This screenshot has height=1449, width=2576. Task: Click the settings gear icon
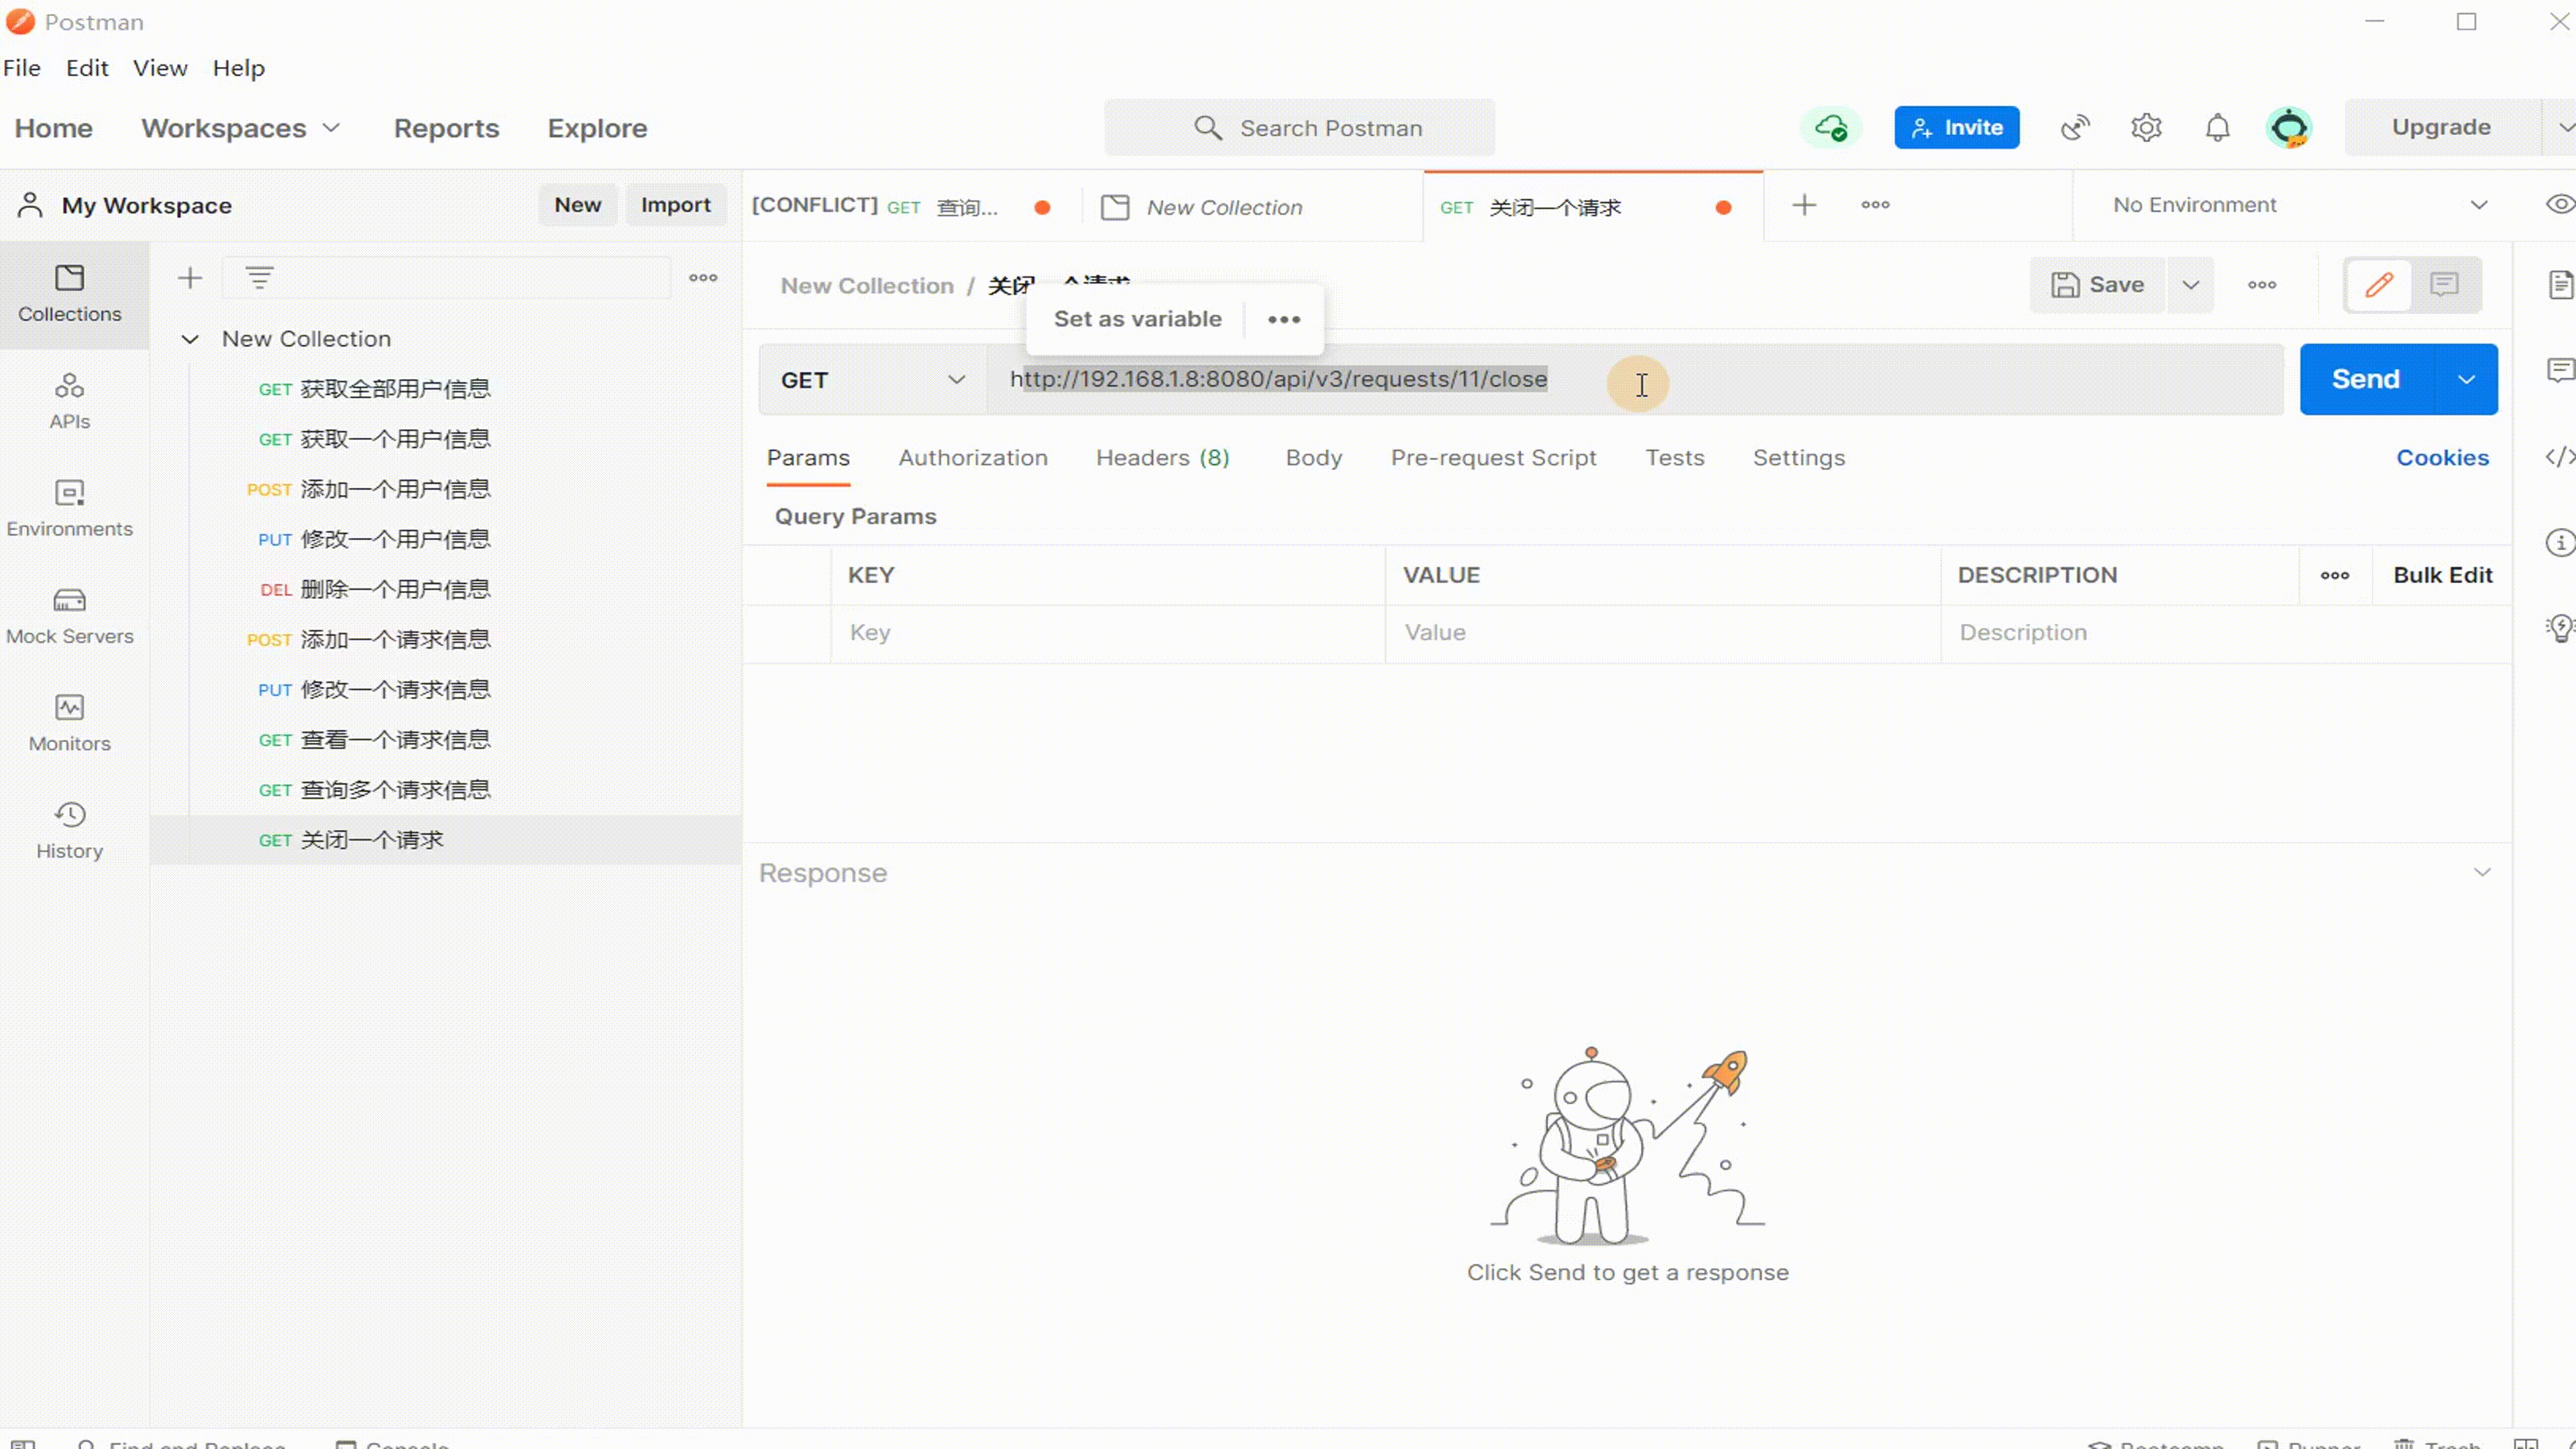[2146, 127]
